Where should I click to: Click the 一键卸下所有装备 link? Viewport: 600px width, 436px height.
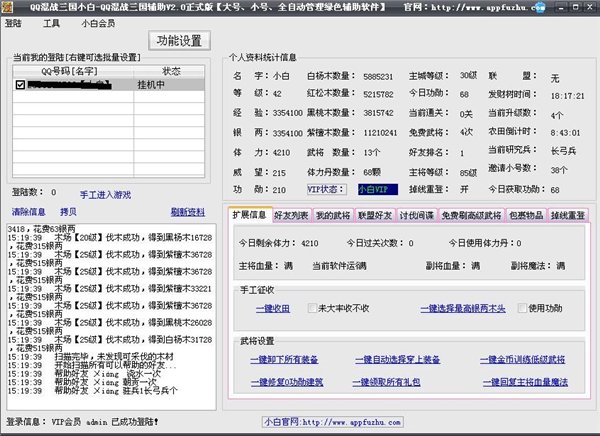tap(284, 359)
